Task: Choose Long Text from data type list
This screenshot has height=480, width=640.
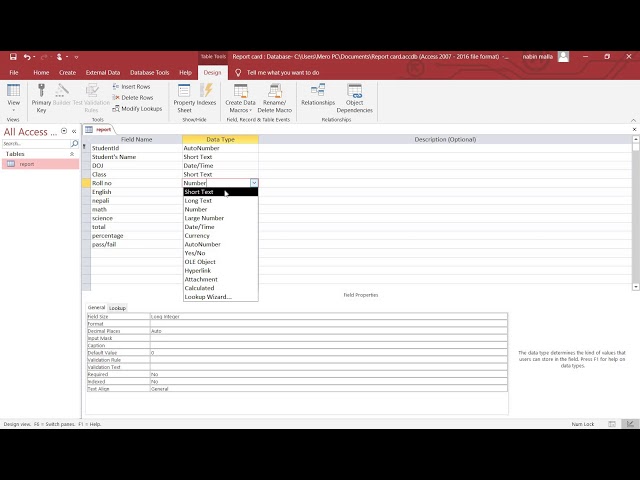Action: 220,200
